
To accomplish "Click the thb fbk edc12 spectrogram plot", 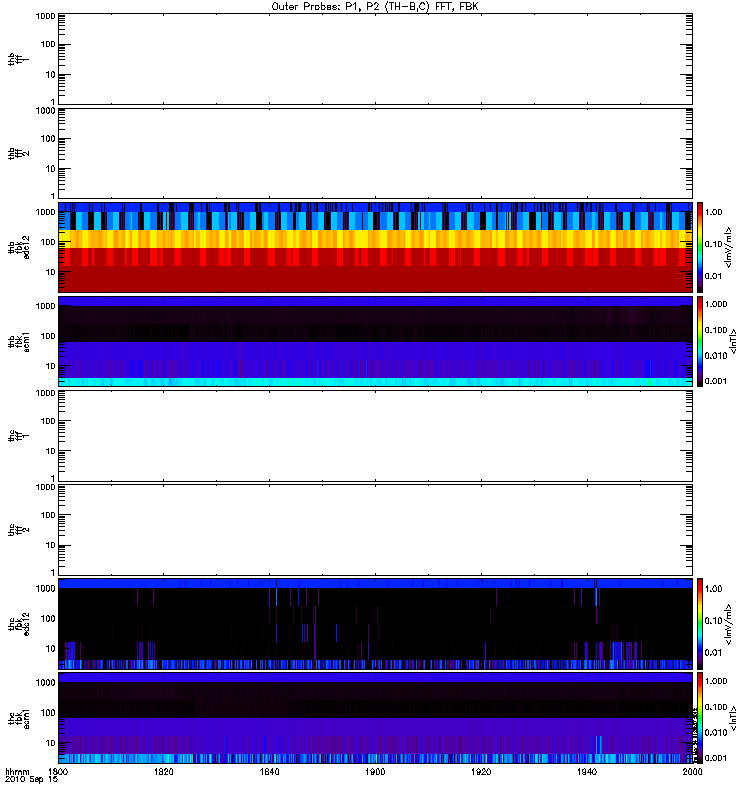I will tap(375, 247).
